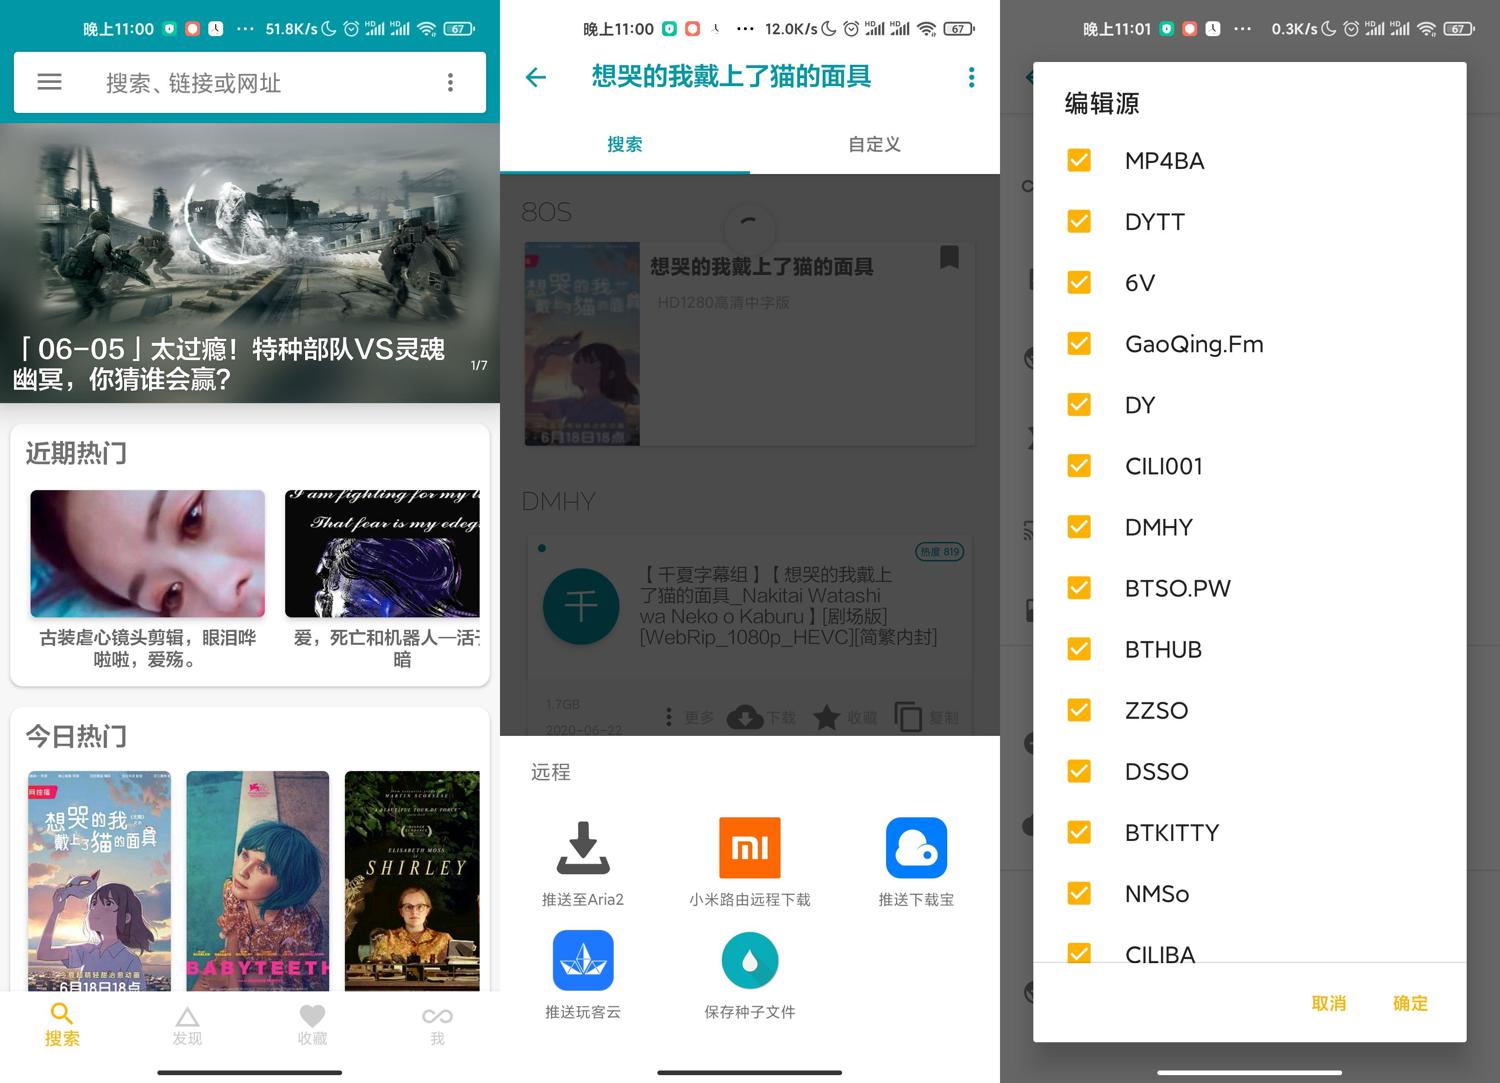Toggle the DMHY source checkbox

tap(1079, 526)
